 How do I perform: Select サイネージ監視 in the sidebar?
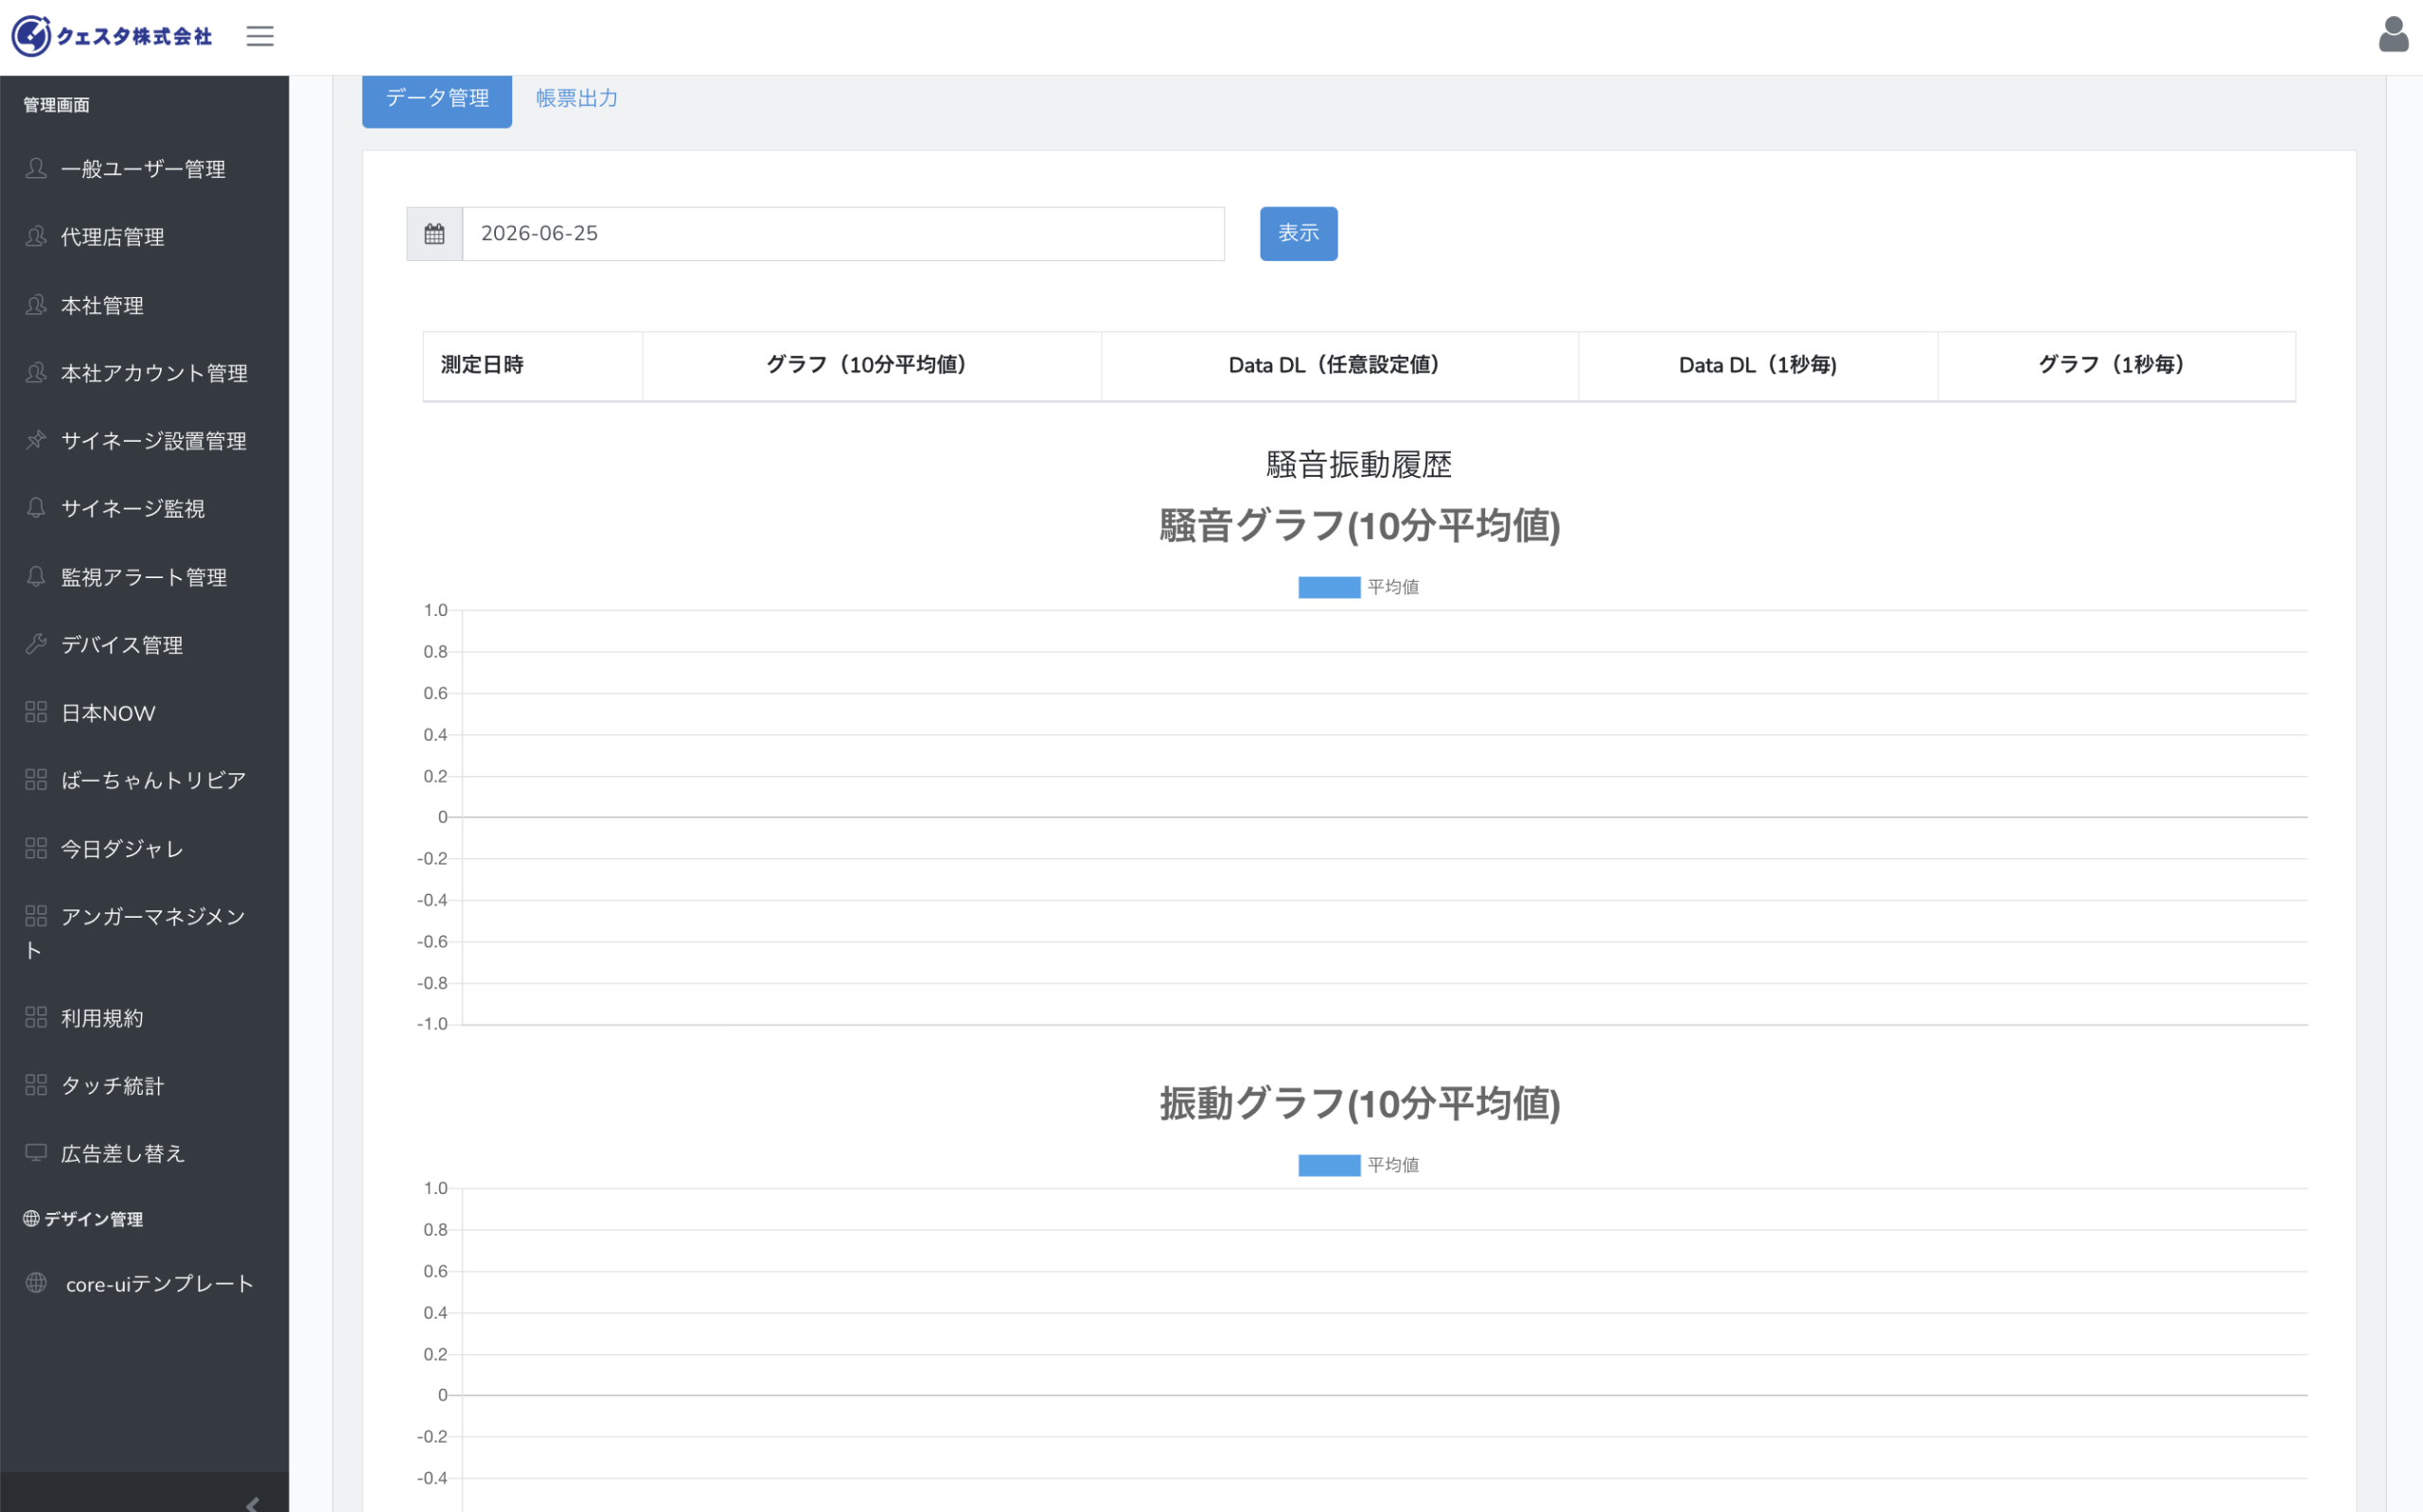coord(144,509)
